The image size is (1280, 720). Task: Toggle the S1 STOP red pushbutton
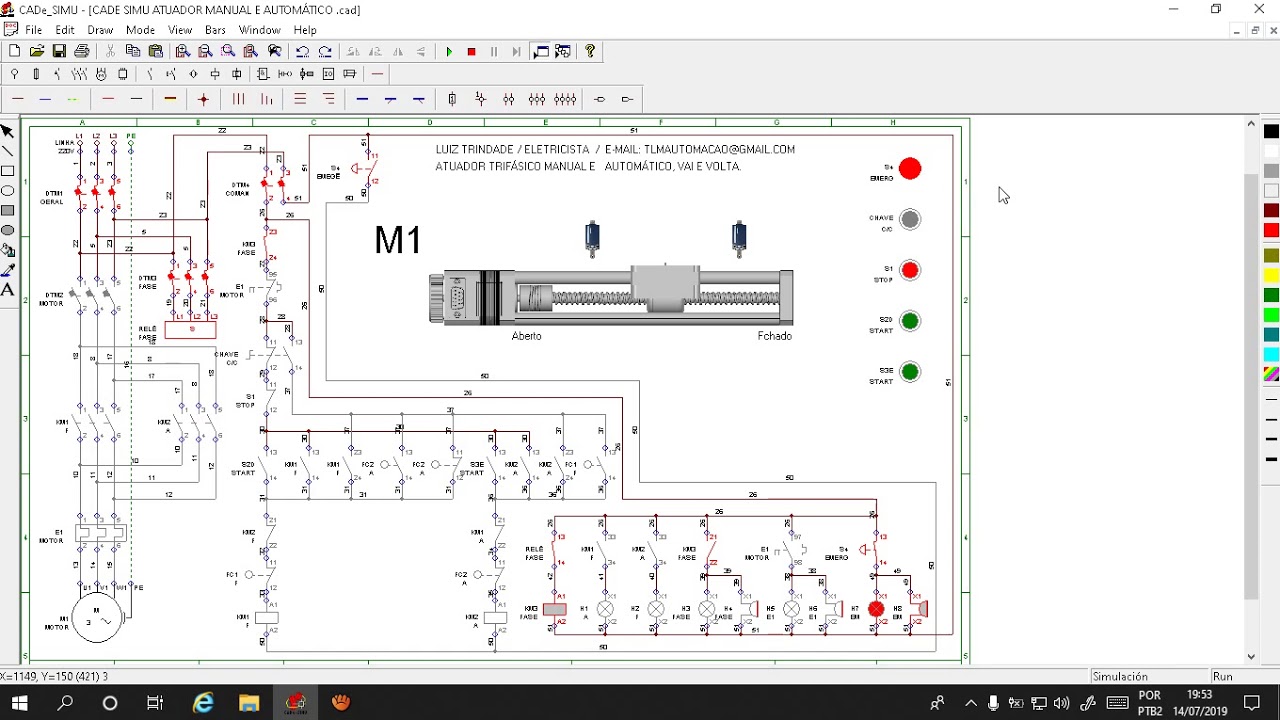(x=910, y=270)
